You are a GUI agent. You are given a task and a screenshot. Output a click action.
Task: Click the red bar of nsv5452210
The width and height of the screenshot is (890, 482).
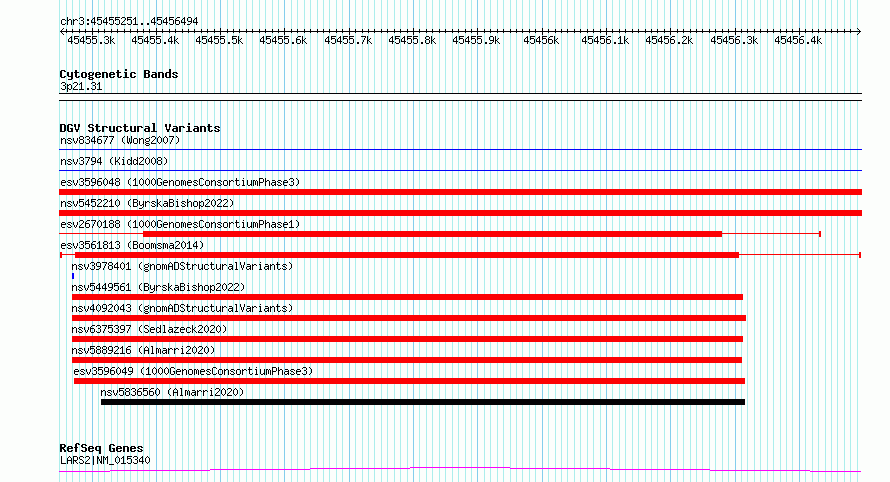(460, 213)
